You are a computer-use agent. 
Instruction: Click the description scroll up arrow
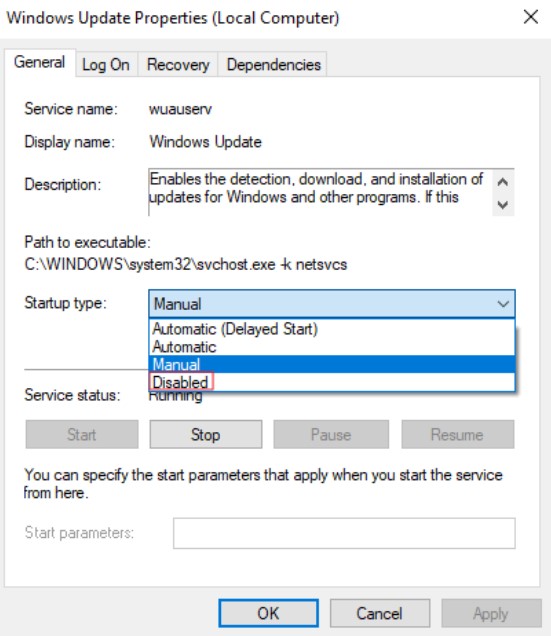[503, 182]
